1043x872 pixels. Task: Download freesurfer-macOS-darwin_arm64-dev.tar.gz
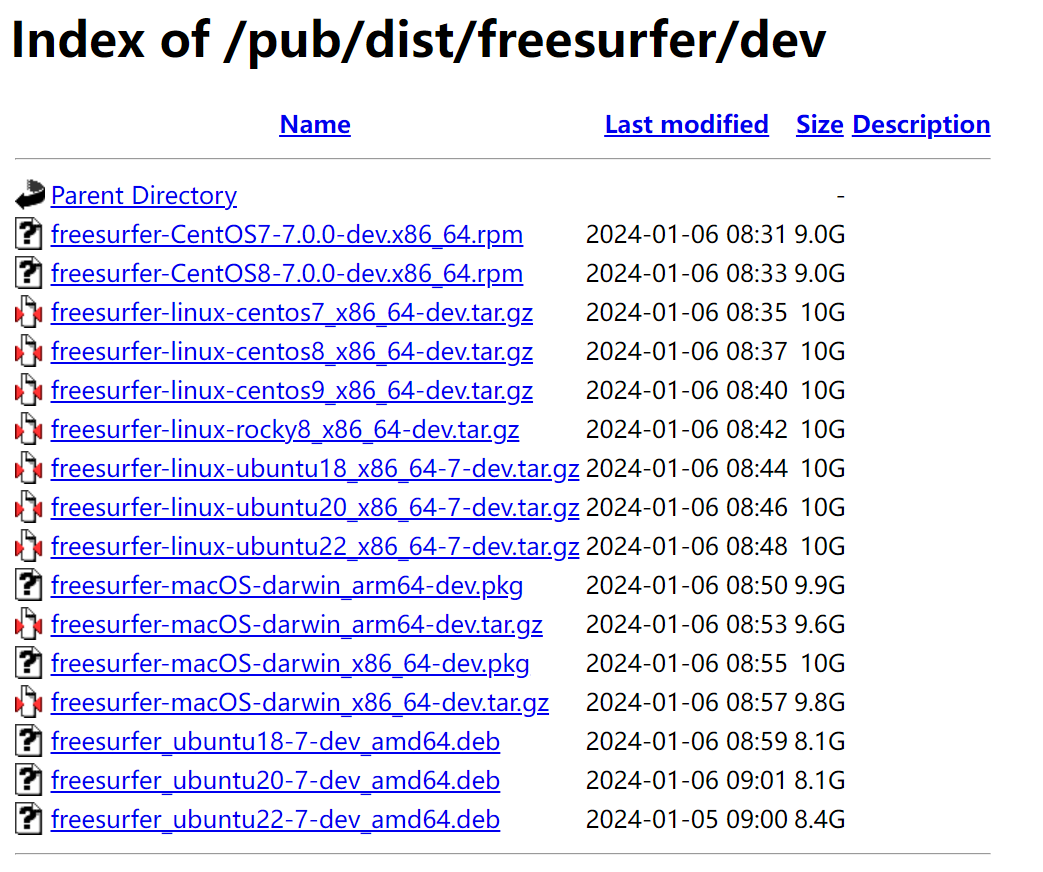pyautogui.click(x=297, y=625)
